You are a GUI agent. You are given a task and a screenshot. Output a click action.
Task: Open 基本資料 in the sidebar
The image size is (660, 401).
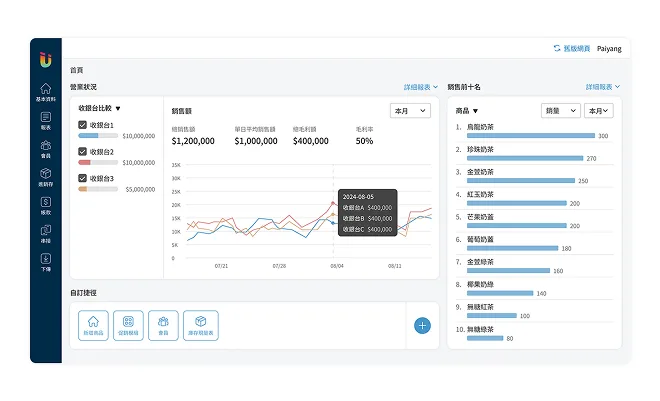pos(46,91)
